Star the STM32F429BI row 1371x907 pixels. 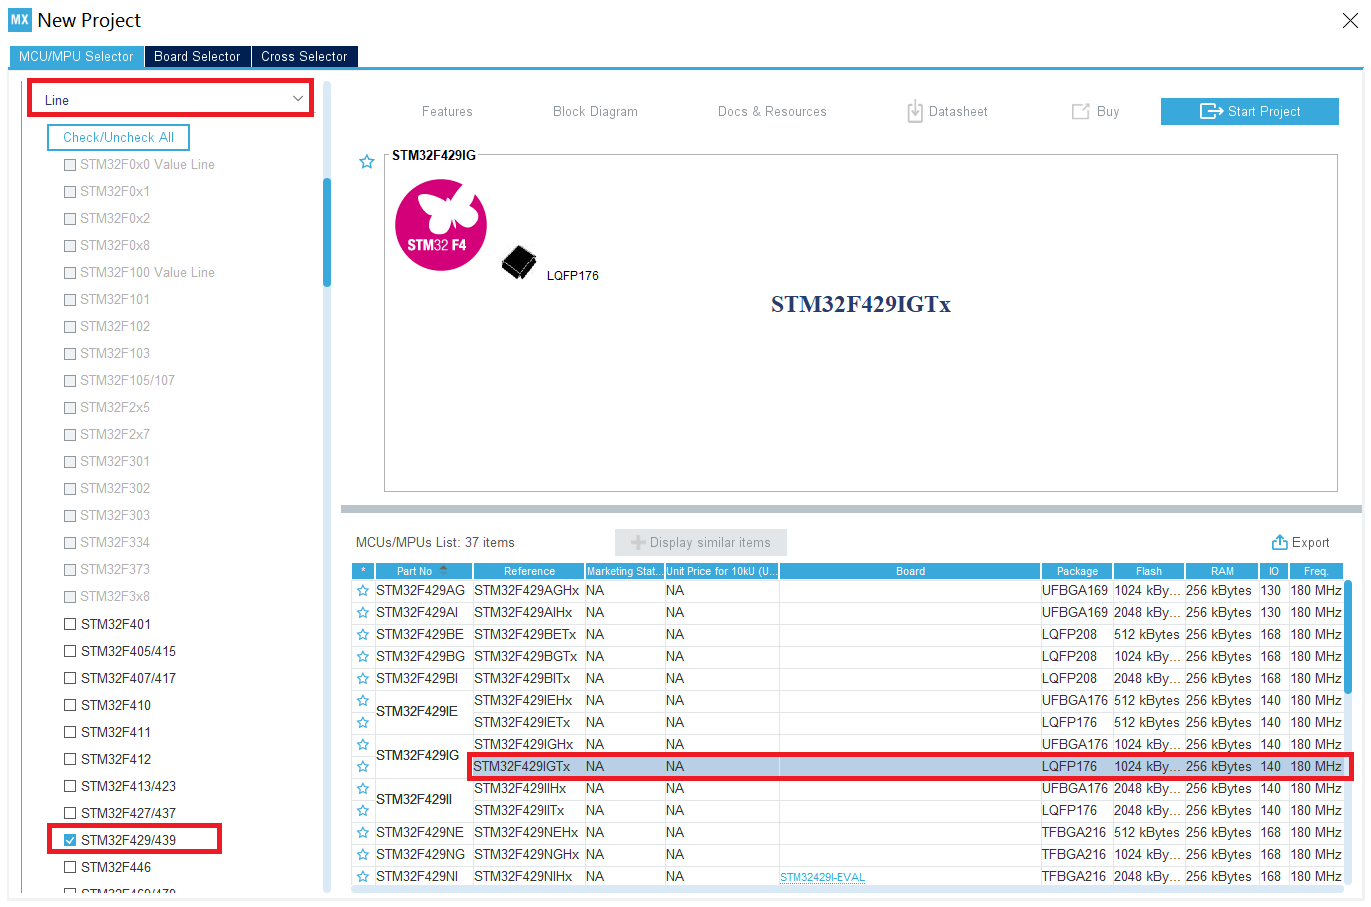[363, 679]
